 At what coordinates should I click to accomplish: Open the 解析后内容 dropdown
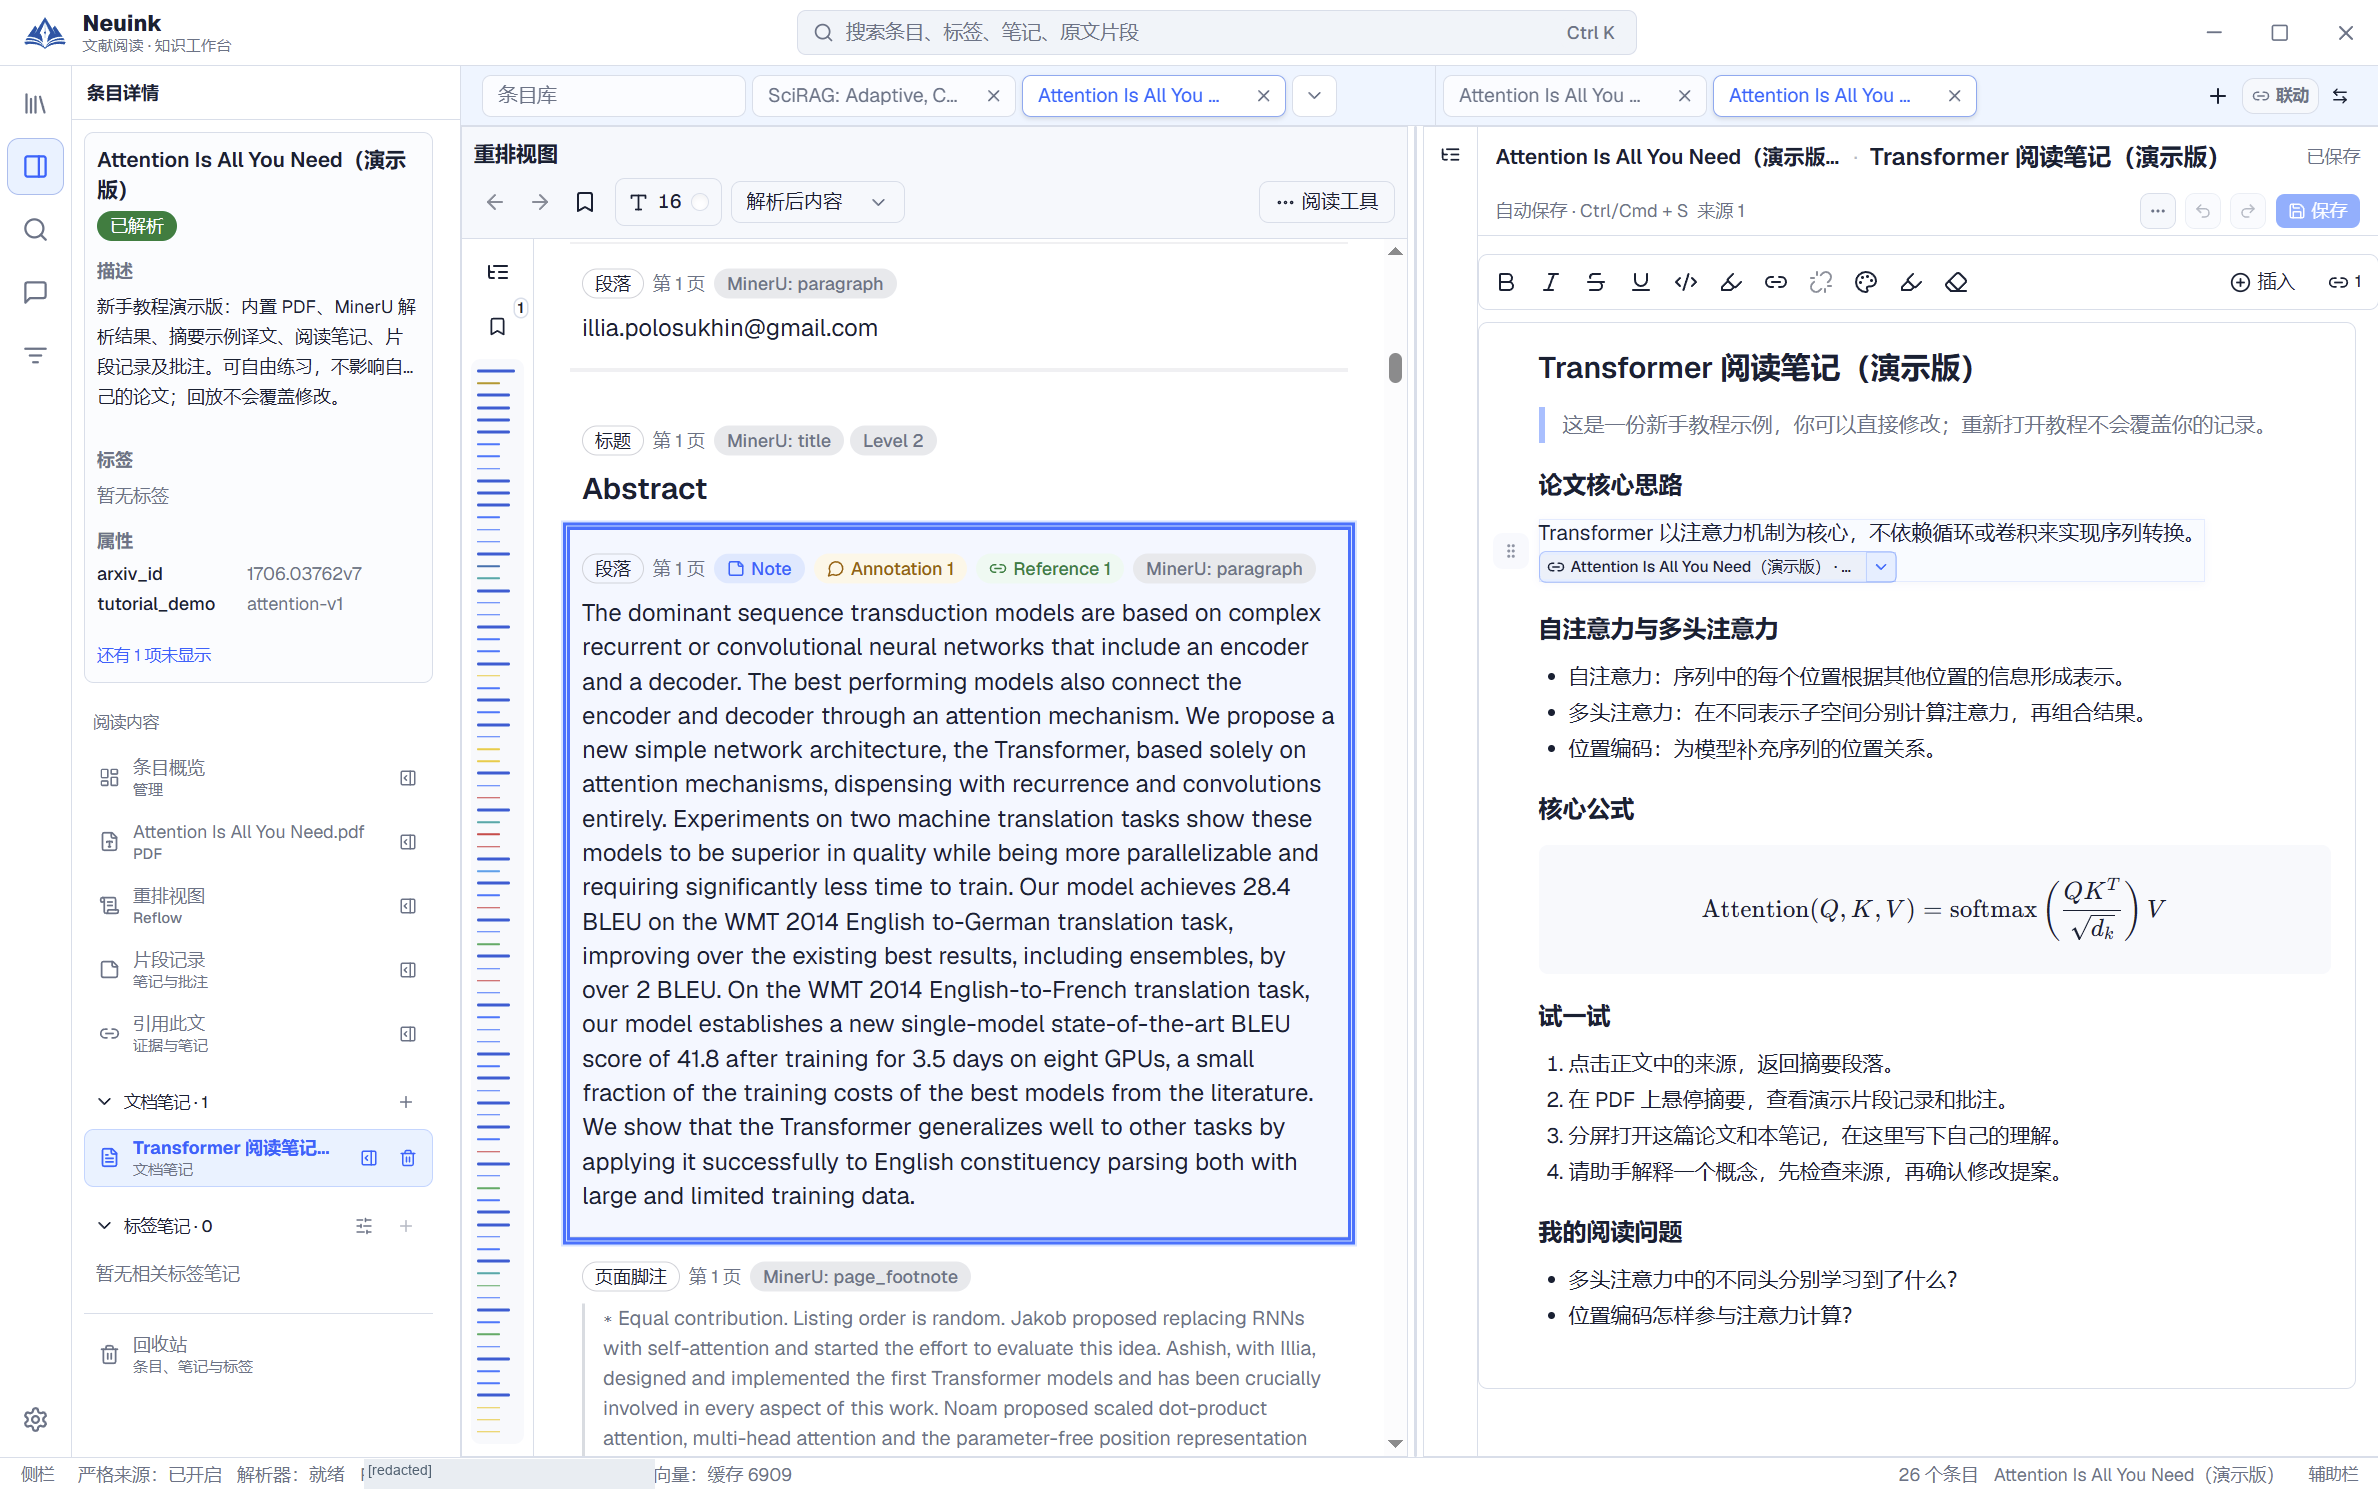coord(817,202)
